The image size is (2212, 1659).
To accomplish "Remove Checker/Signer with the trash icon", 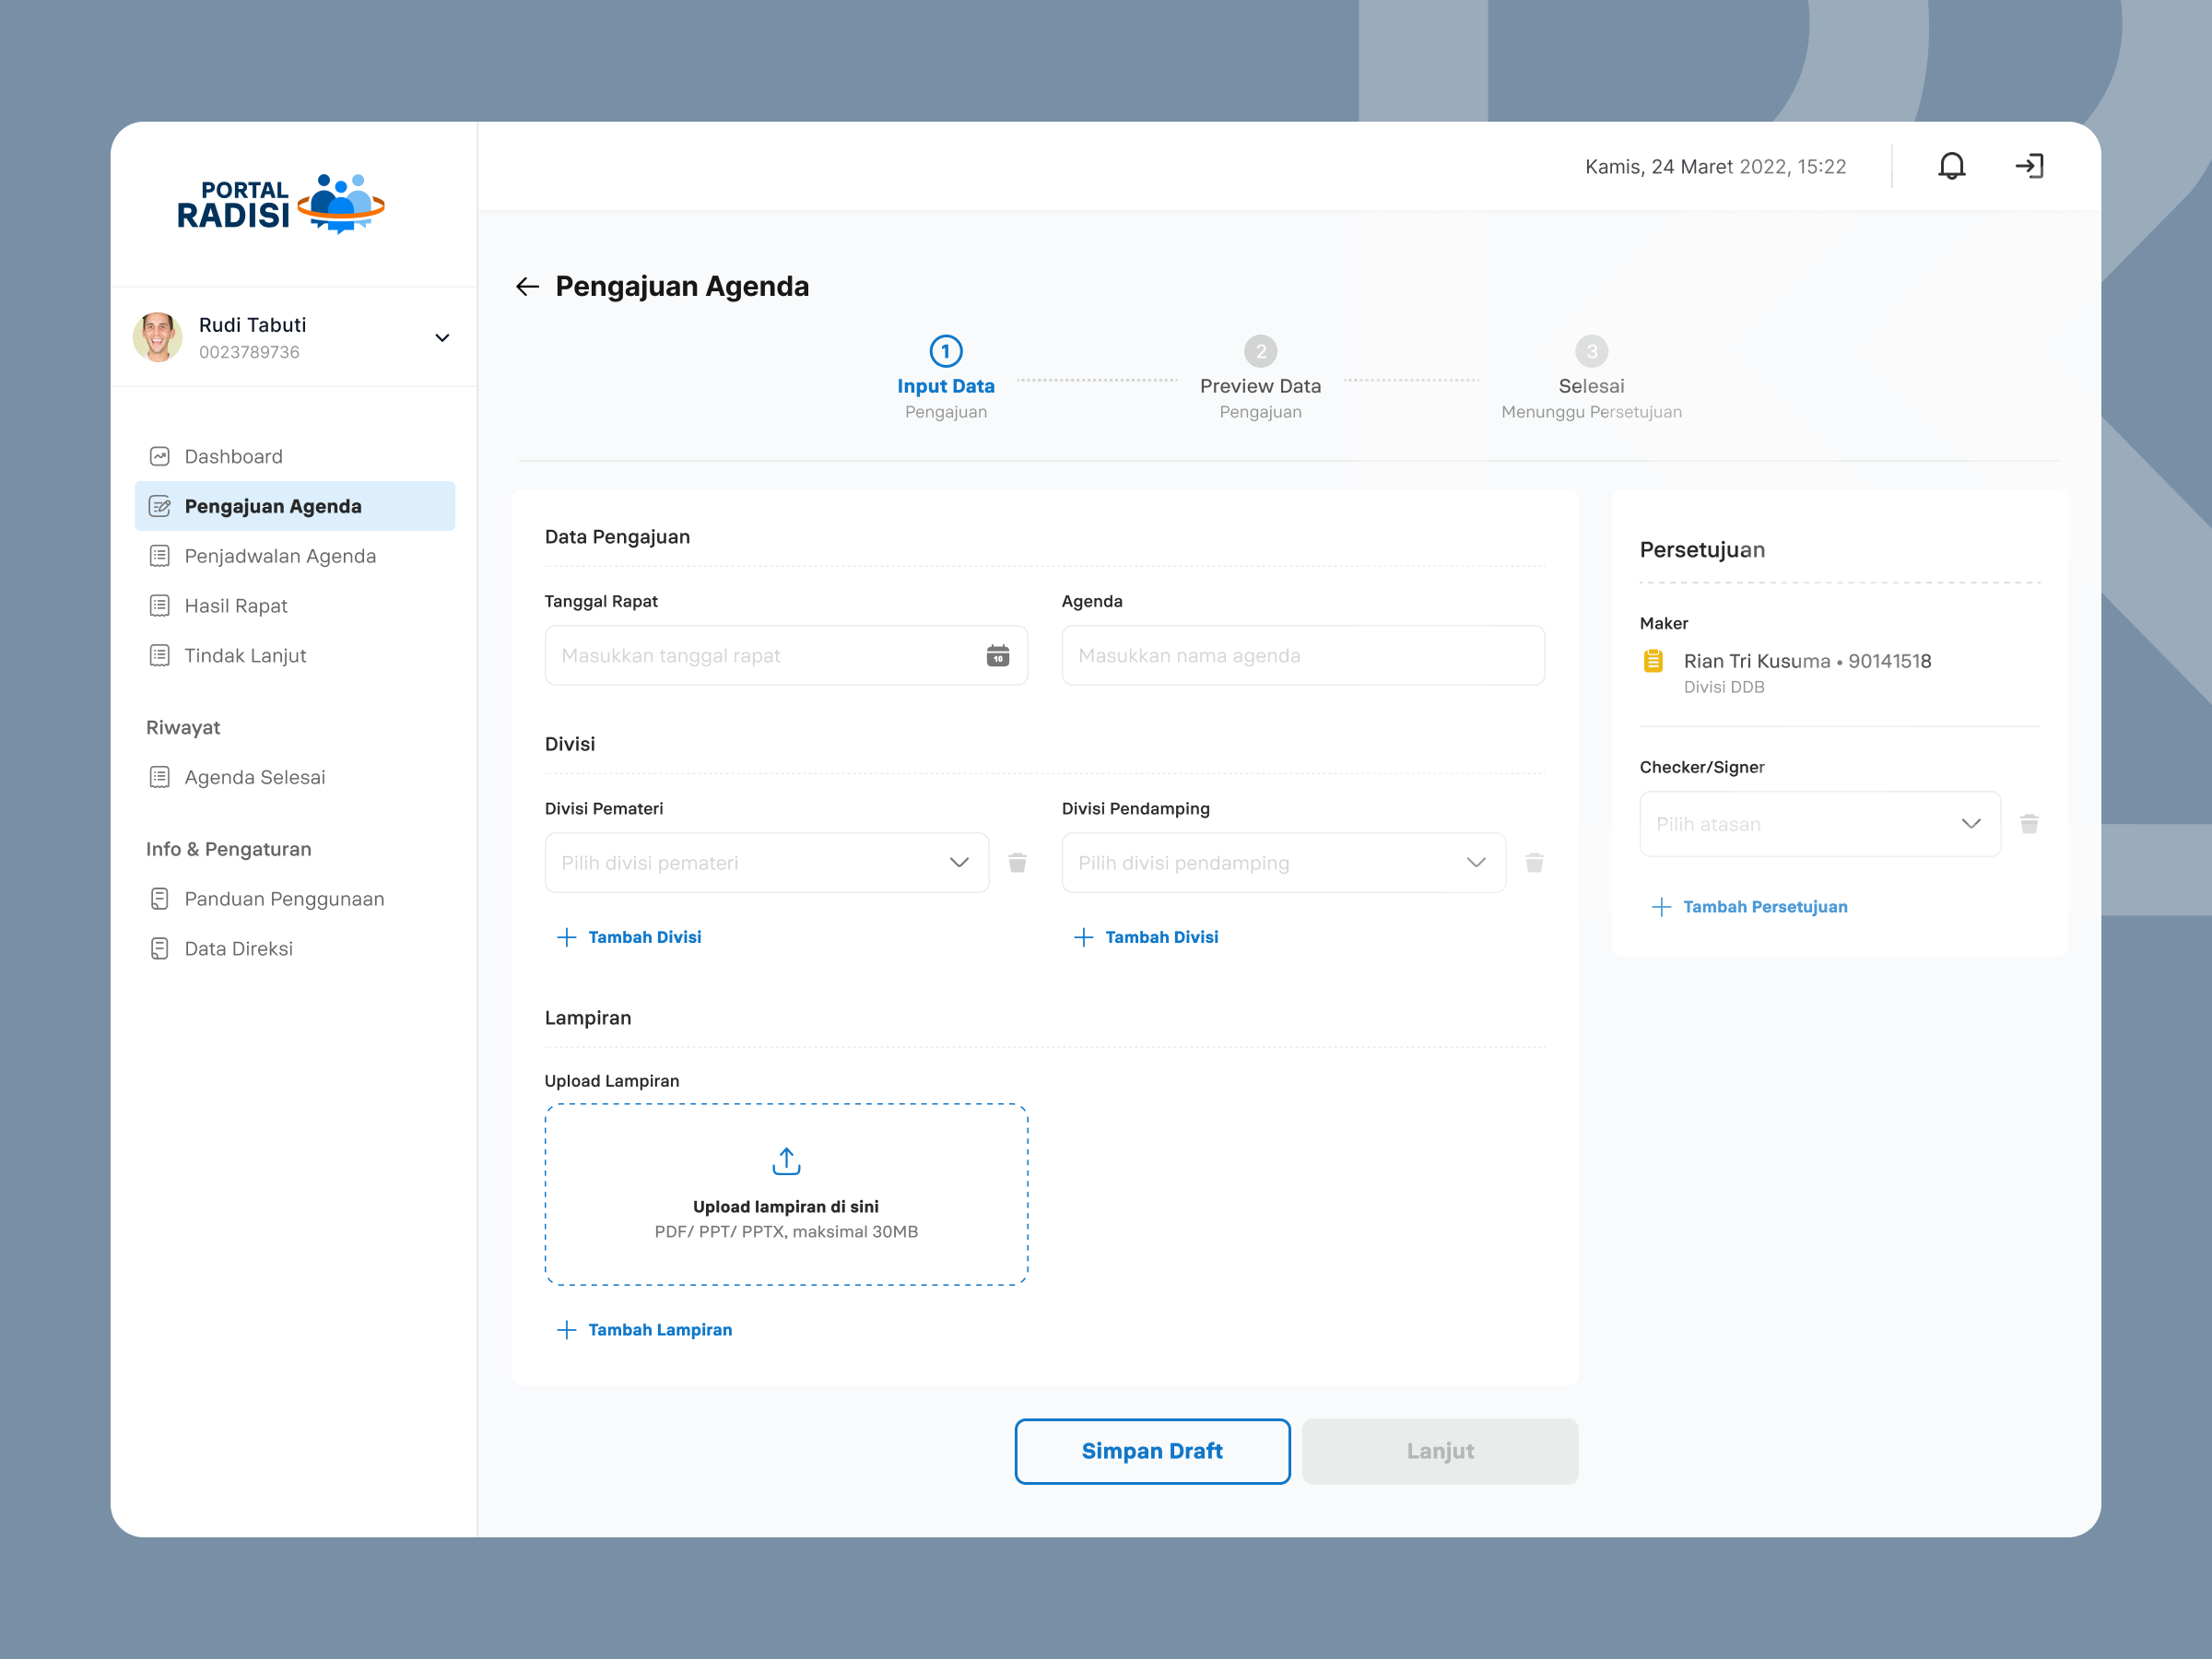I will point(2029,823).
